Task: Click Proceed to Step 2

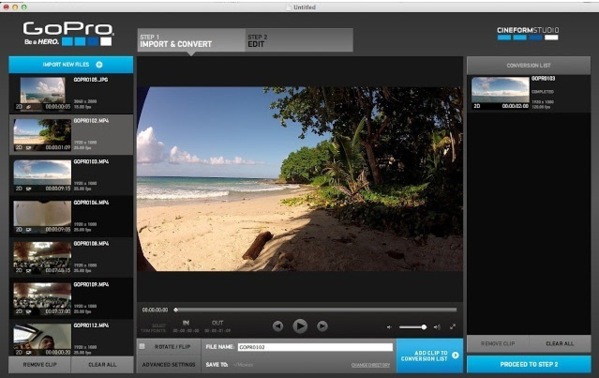Action: point(529,364)
